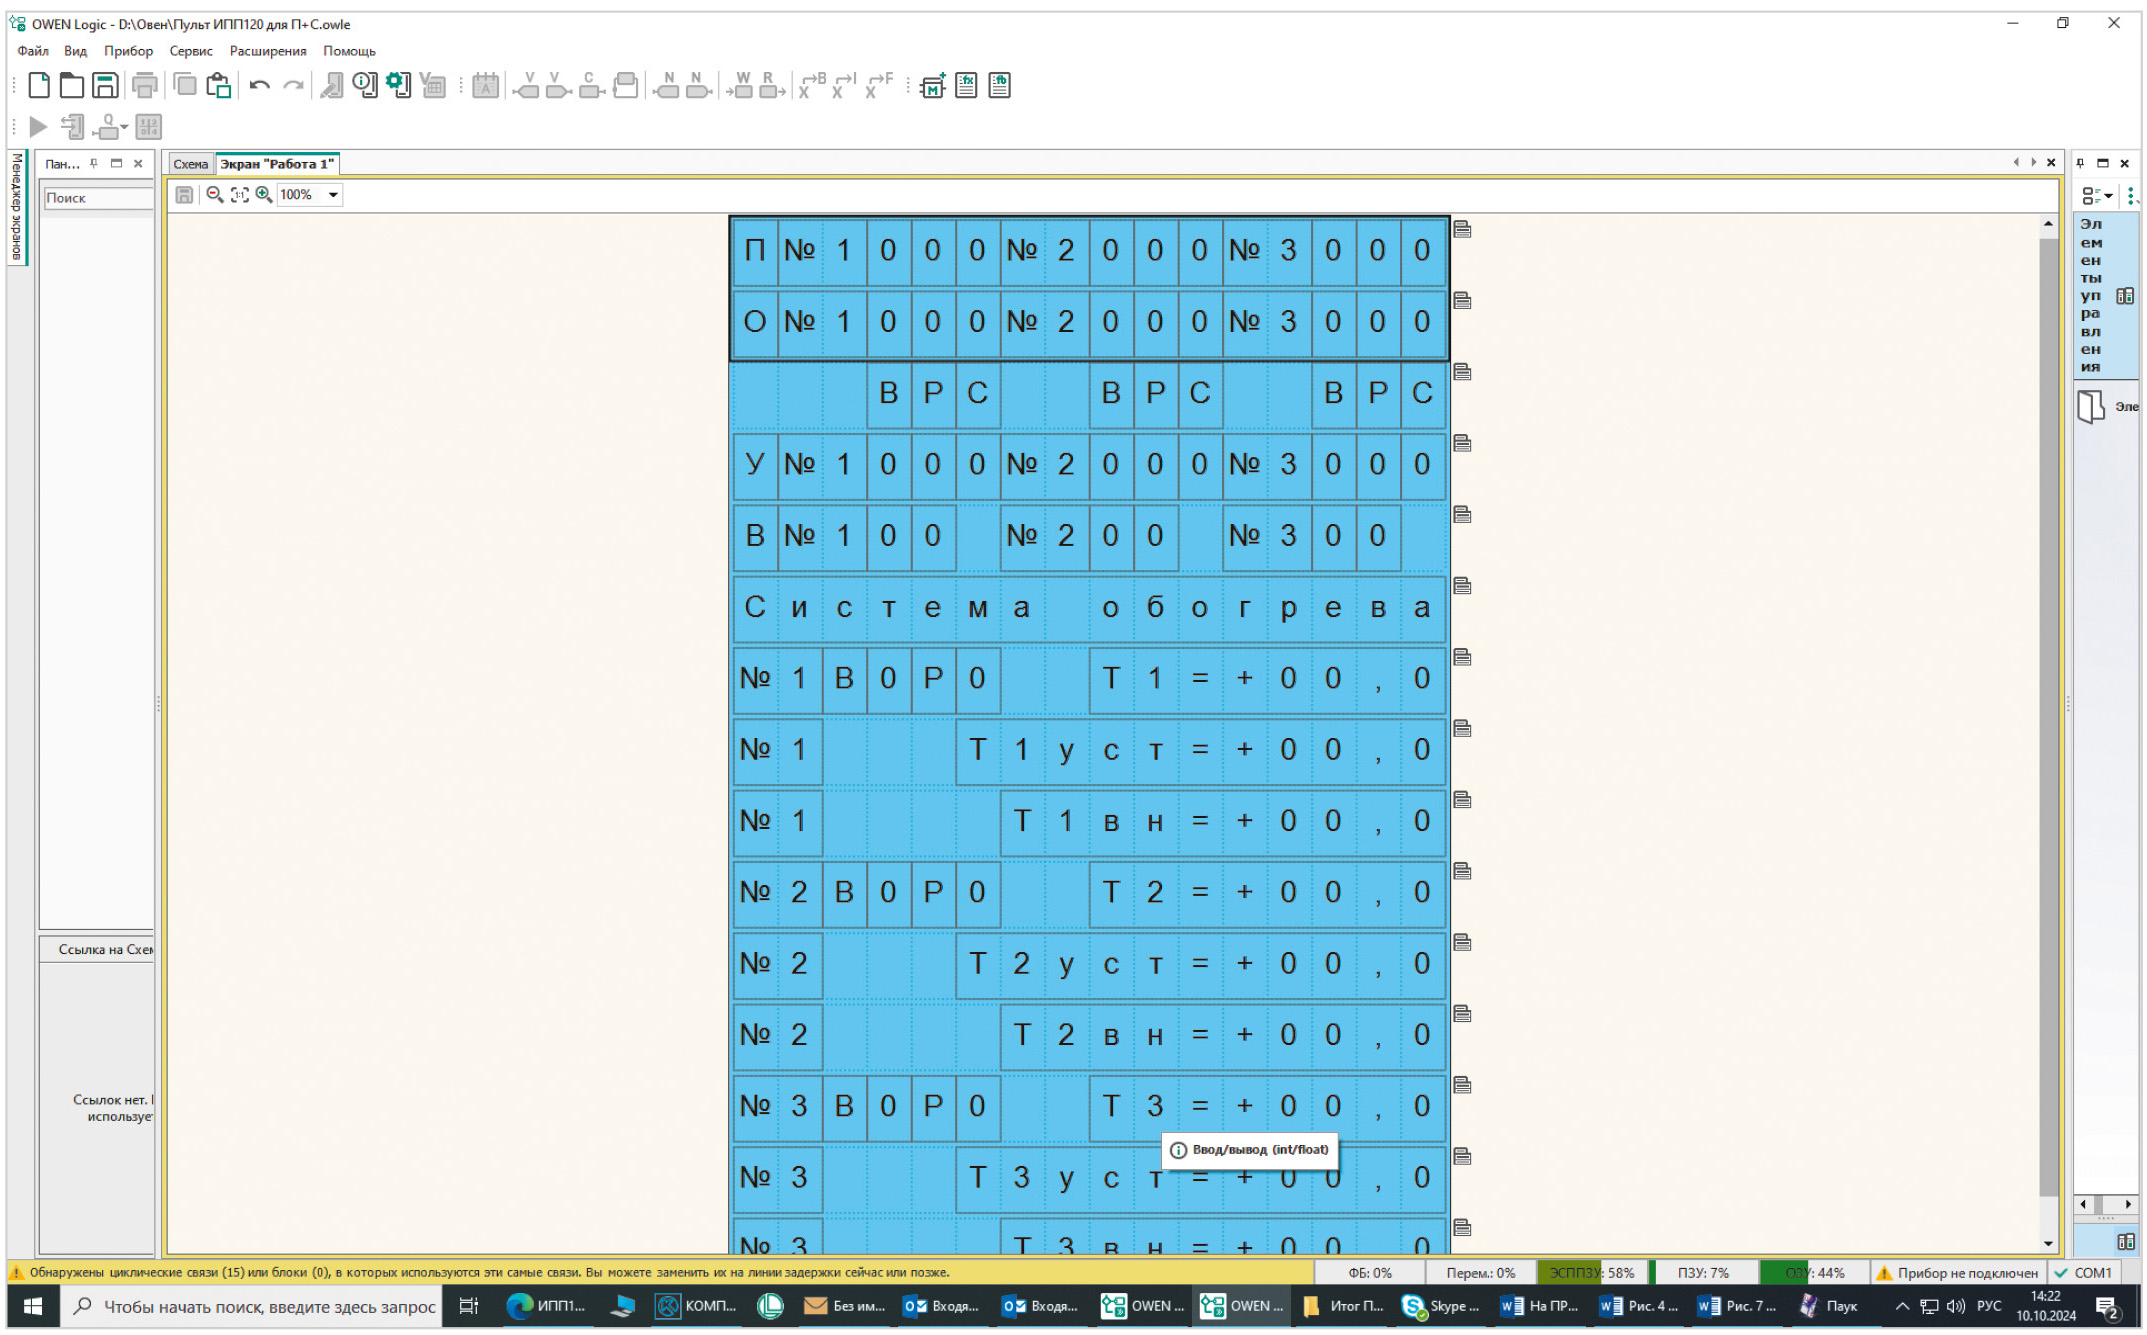Toggle the pin on the left 'Пан...' panel
The height and width of the screenshot is (1335, 2147).
click(x=94, y=163)
